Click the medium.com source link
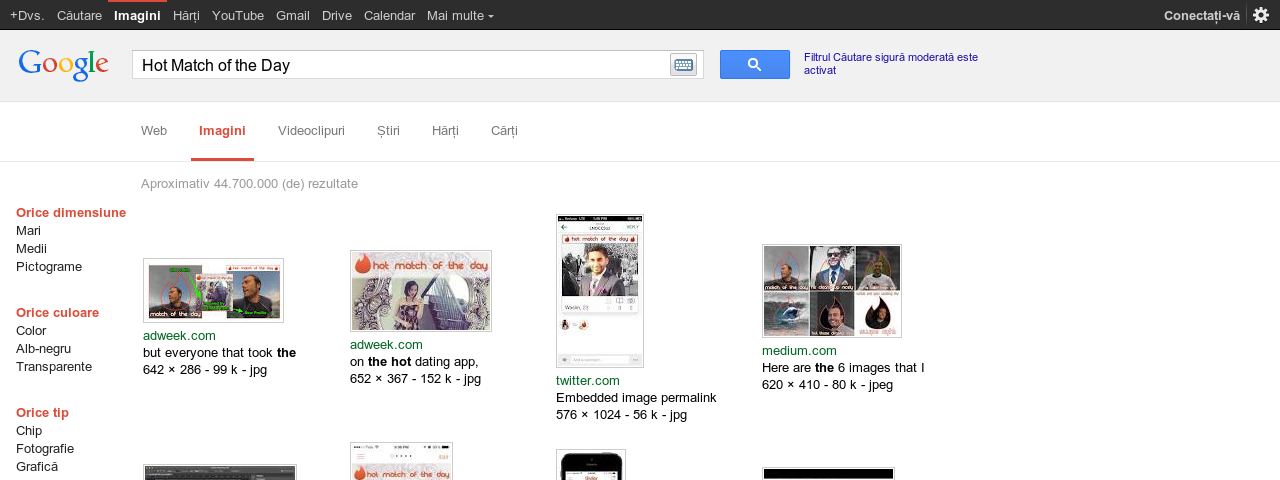This screenshot has height=480, width=1280. coord(799,351)
